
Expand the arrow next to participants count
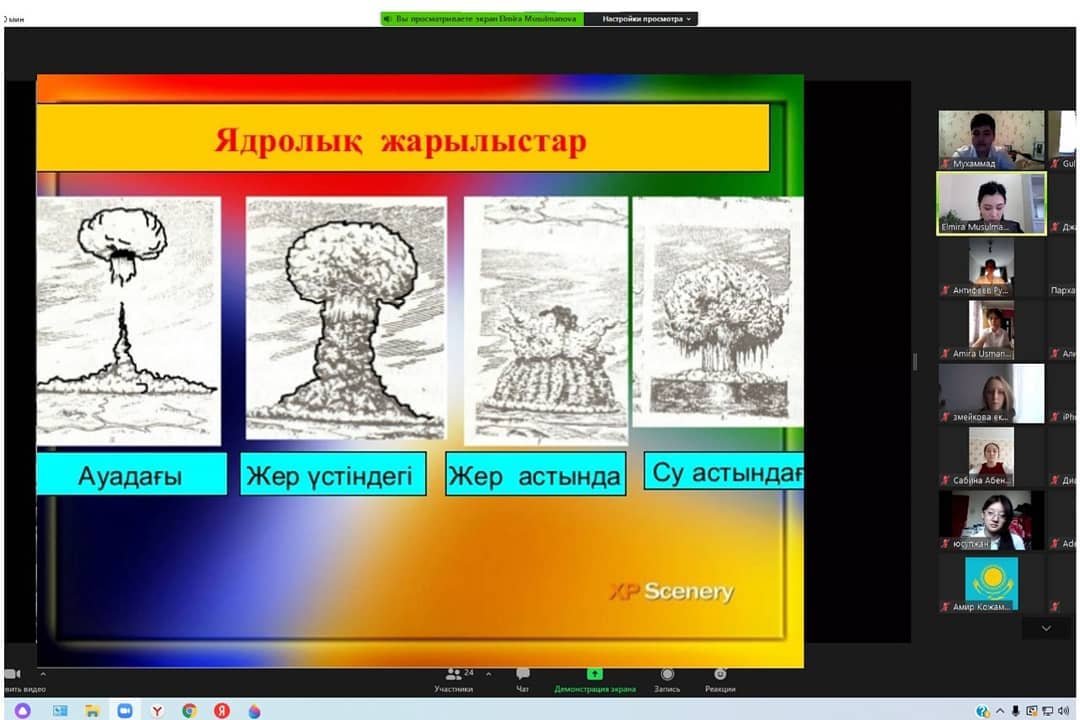pos(486,671)
